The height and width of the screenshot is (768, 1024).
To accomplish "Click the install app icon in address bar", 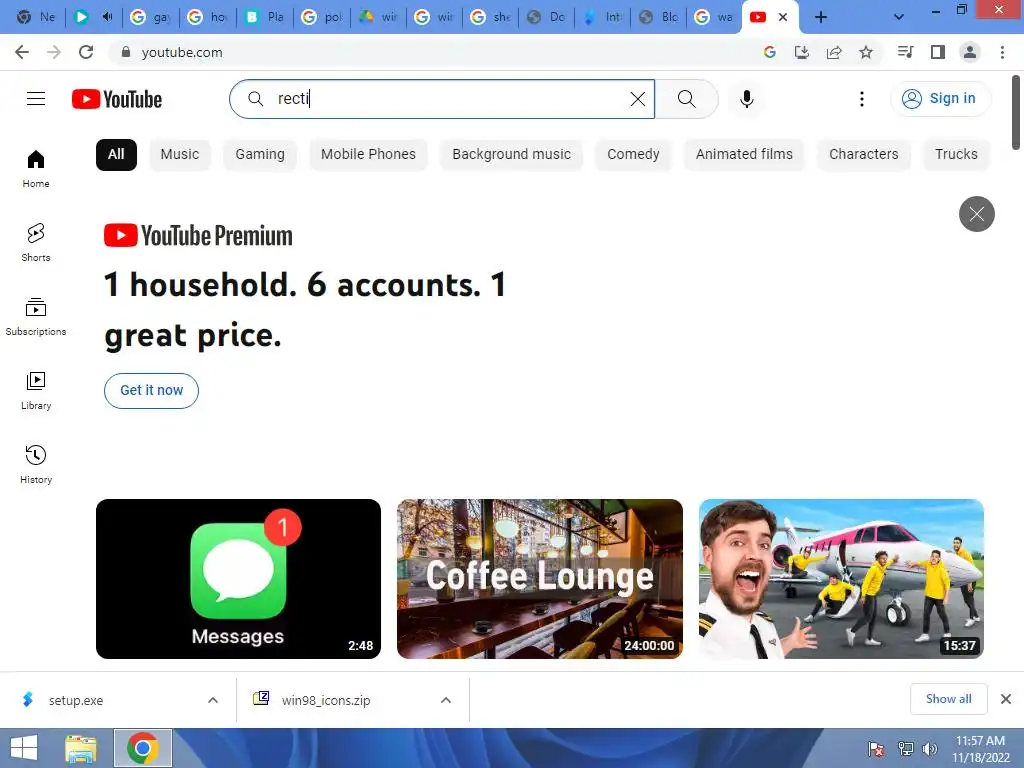I will (802, 52).
